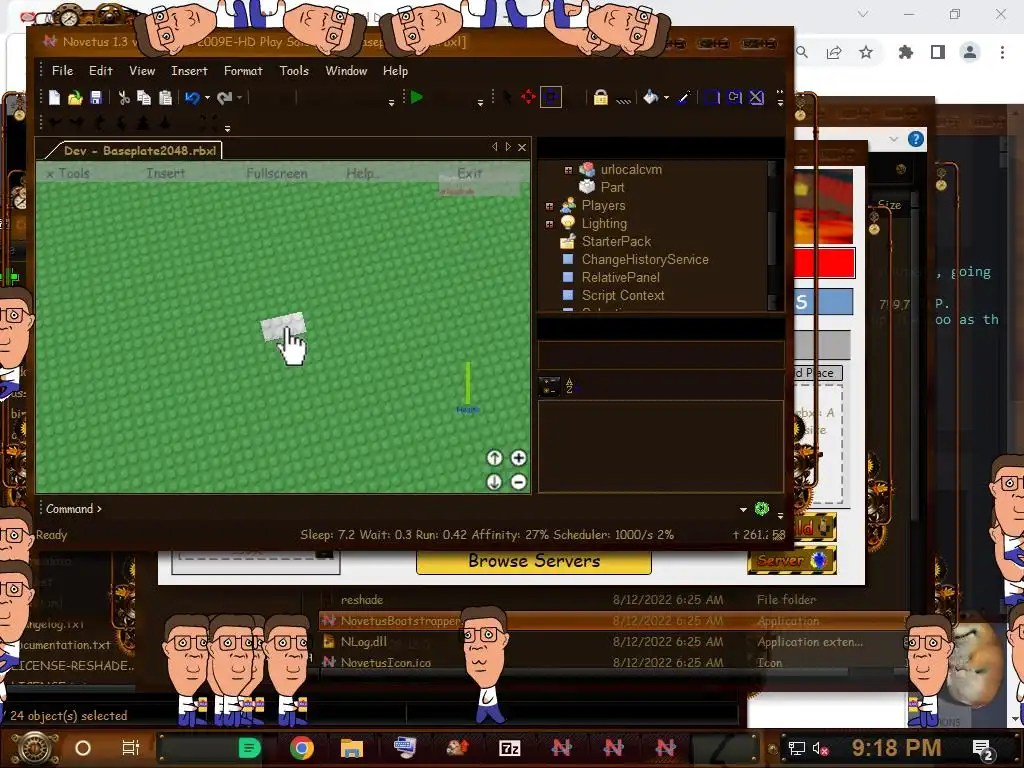Redo with the grey arrow icon

coord(224,98)
